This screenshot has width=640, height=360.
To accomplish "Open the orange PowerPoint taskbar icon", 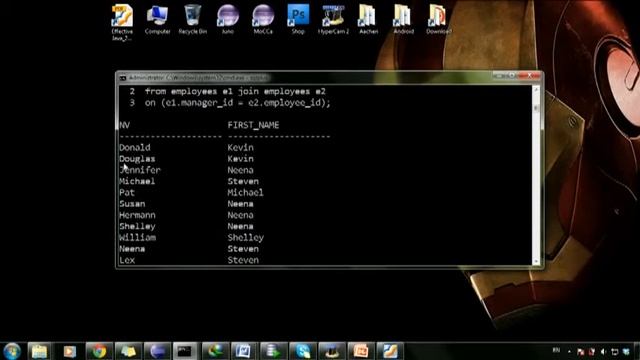I will 361,351.
